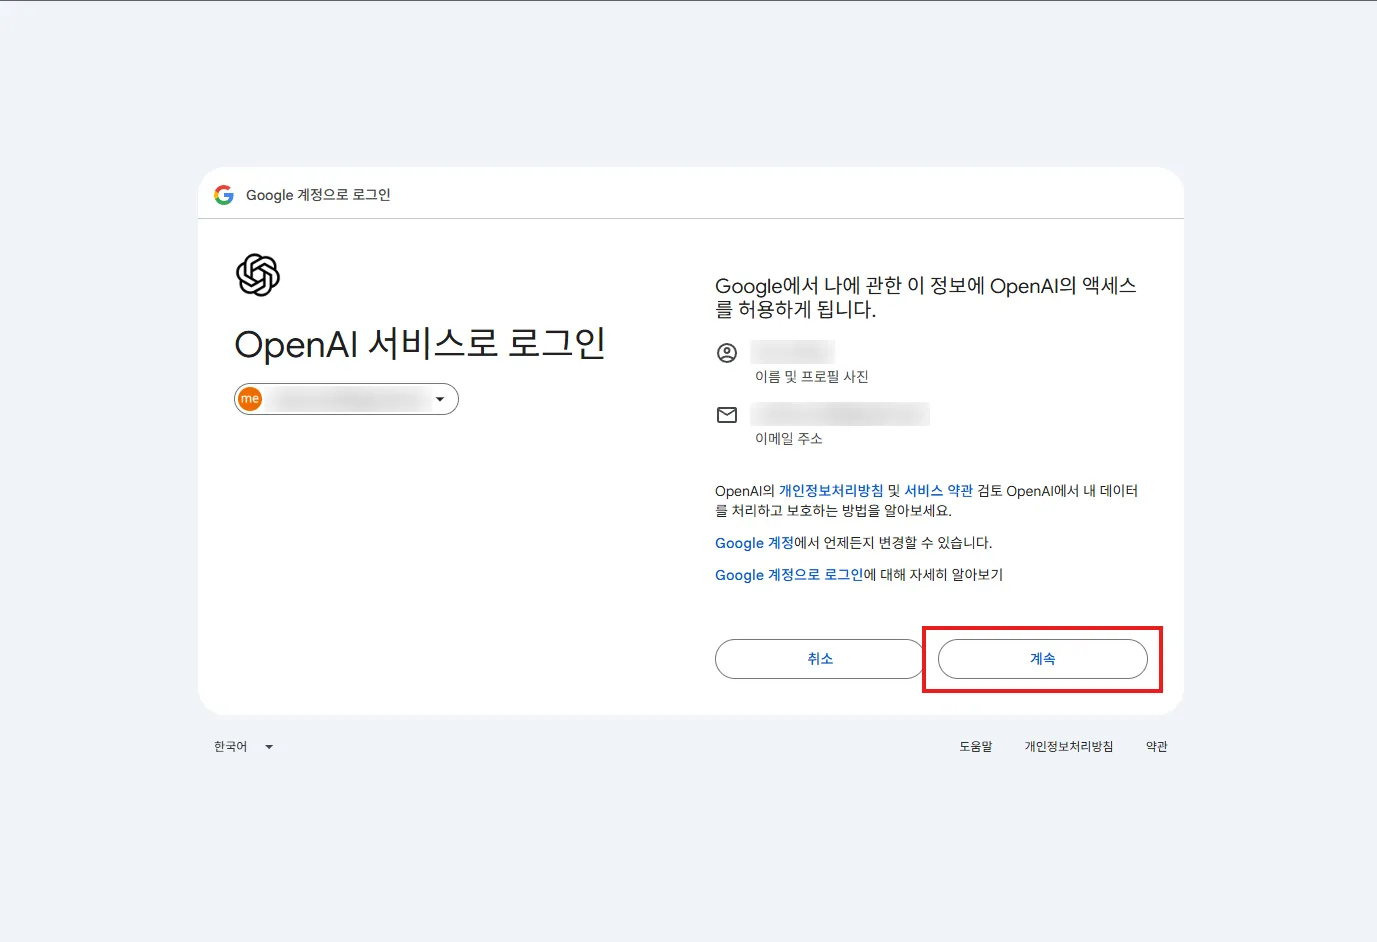Viewport: 1377px width, 942px height.
Task: Click the profile person icon
Action: coord(727,353)
